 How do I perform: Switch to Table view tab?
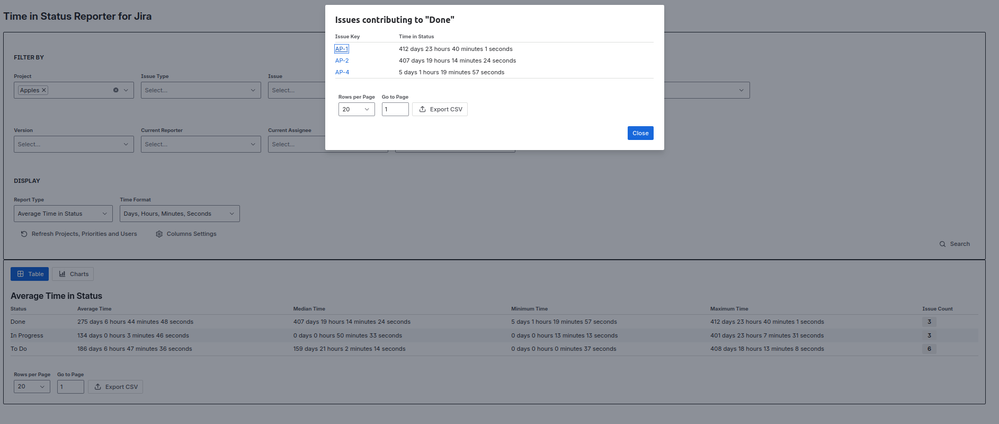click(x=30, y=274)
